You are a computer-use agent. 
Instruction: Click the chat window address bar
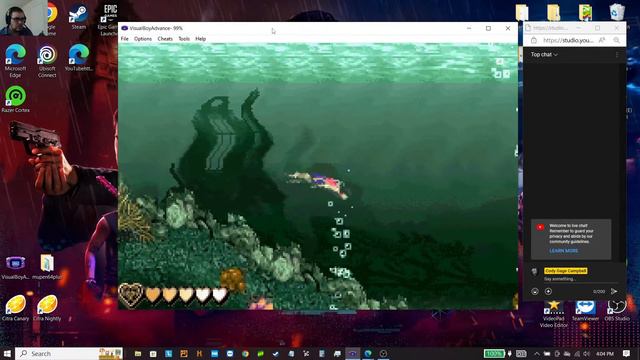click(x=568, y=40)
